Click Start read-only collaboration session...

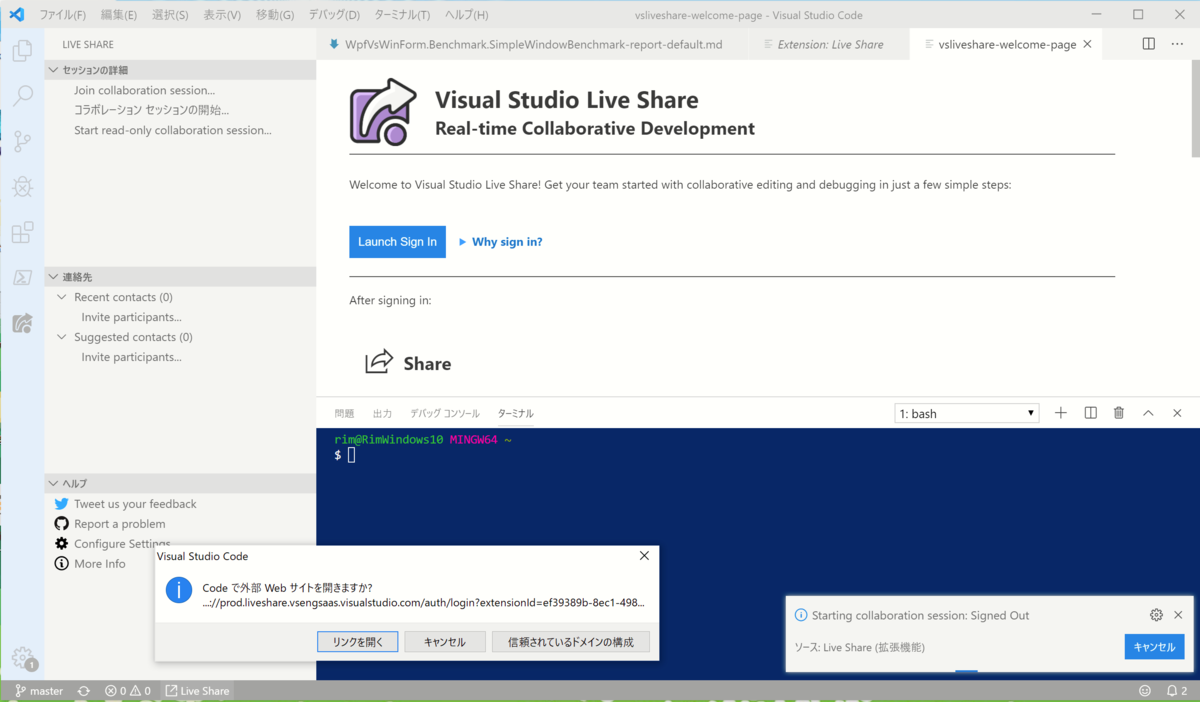pos(172,130)
